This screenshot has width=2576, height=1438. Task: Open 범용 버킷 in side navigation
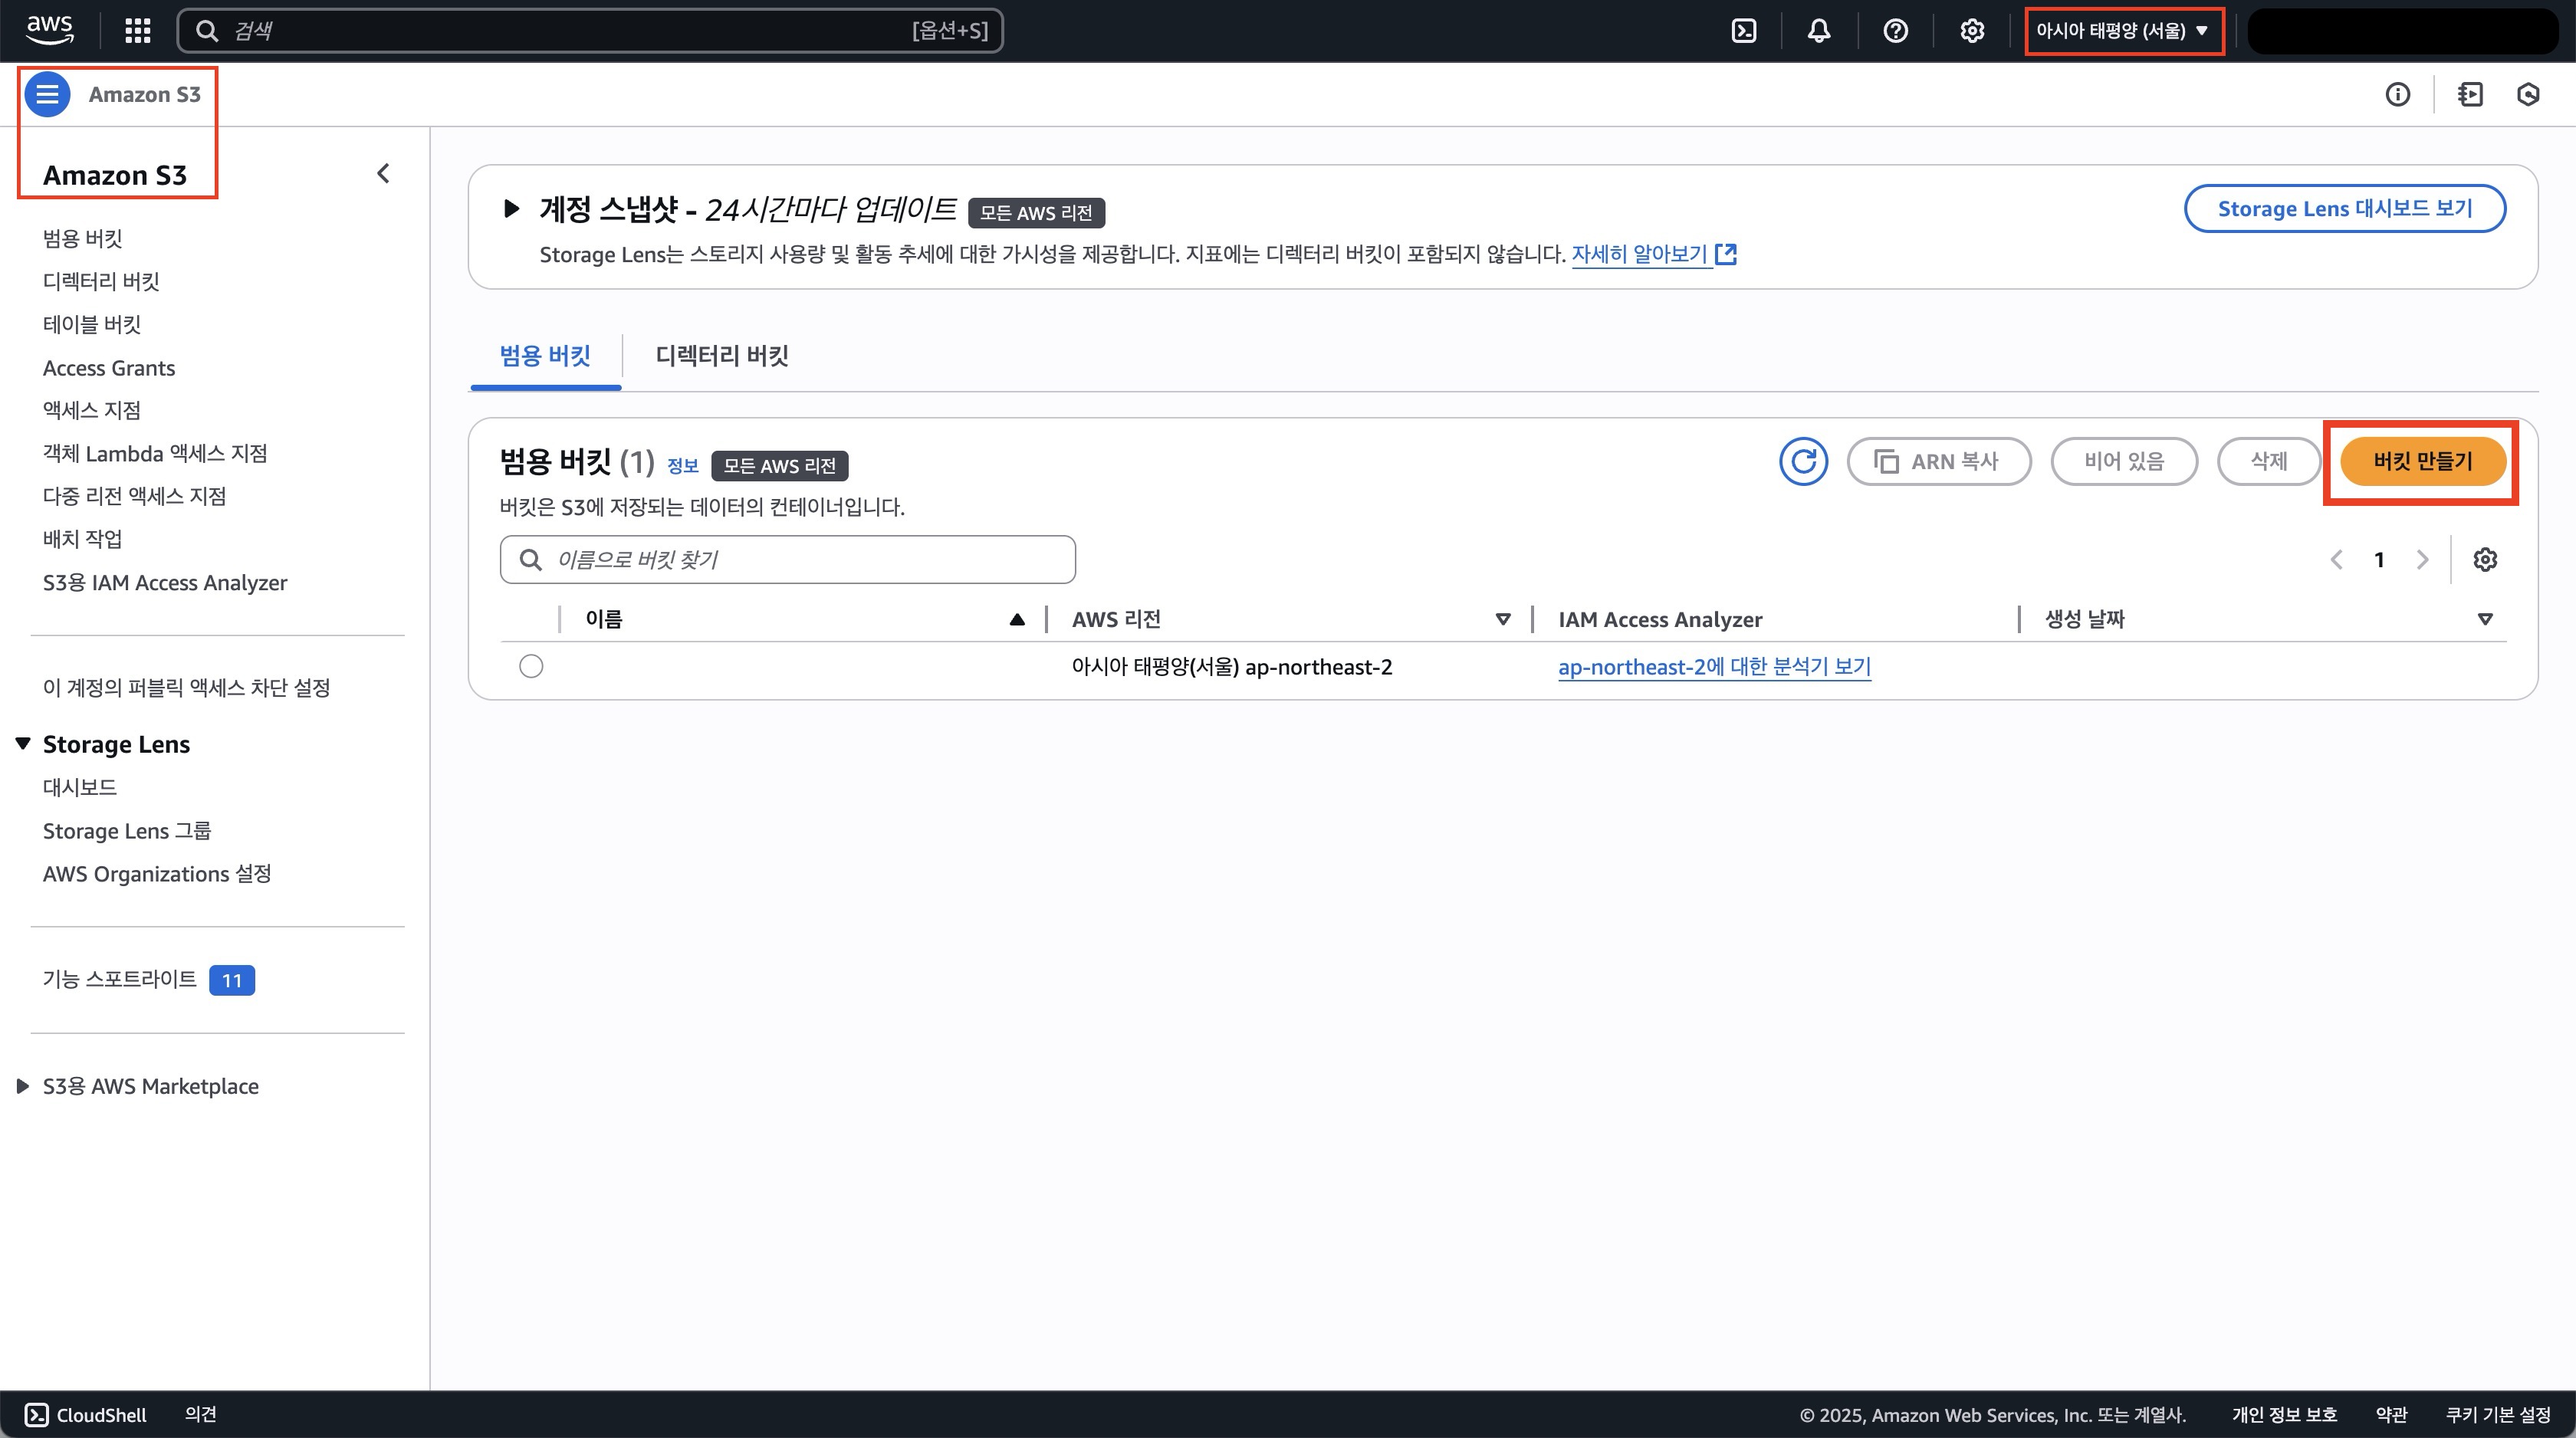tap(82, 238)
